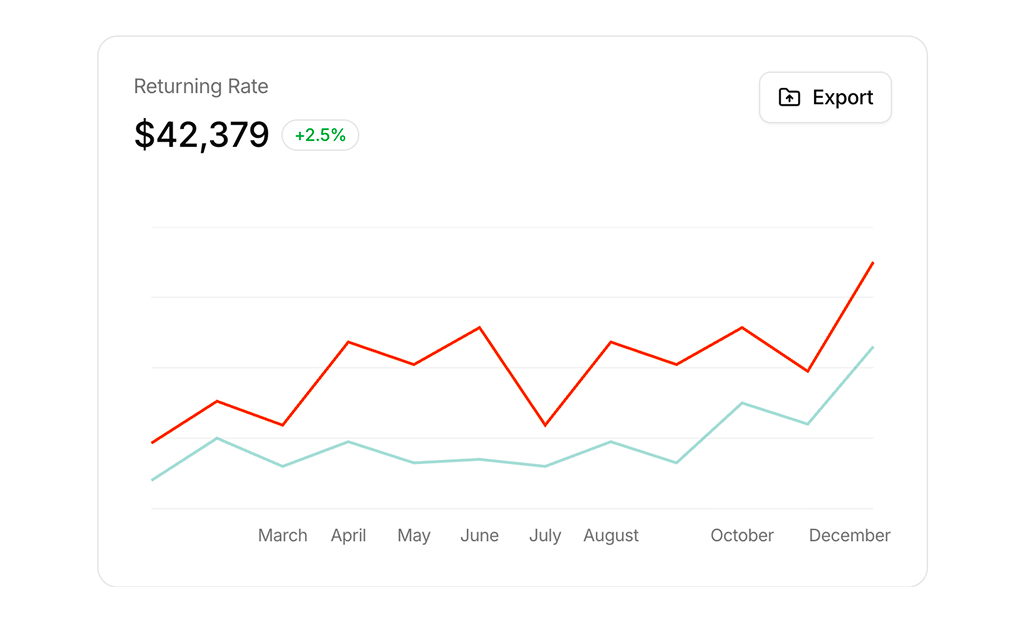
Task: Select the $42,379 total value
Action: (x=202, y=135)
